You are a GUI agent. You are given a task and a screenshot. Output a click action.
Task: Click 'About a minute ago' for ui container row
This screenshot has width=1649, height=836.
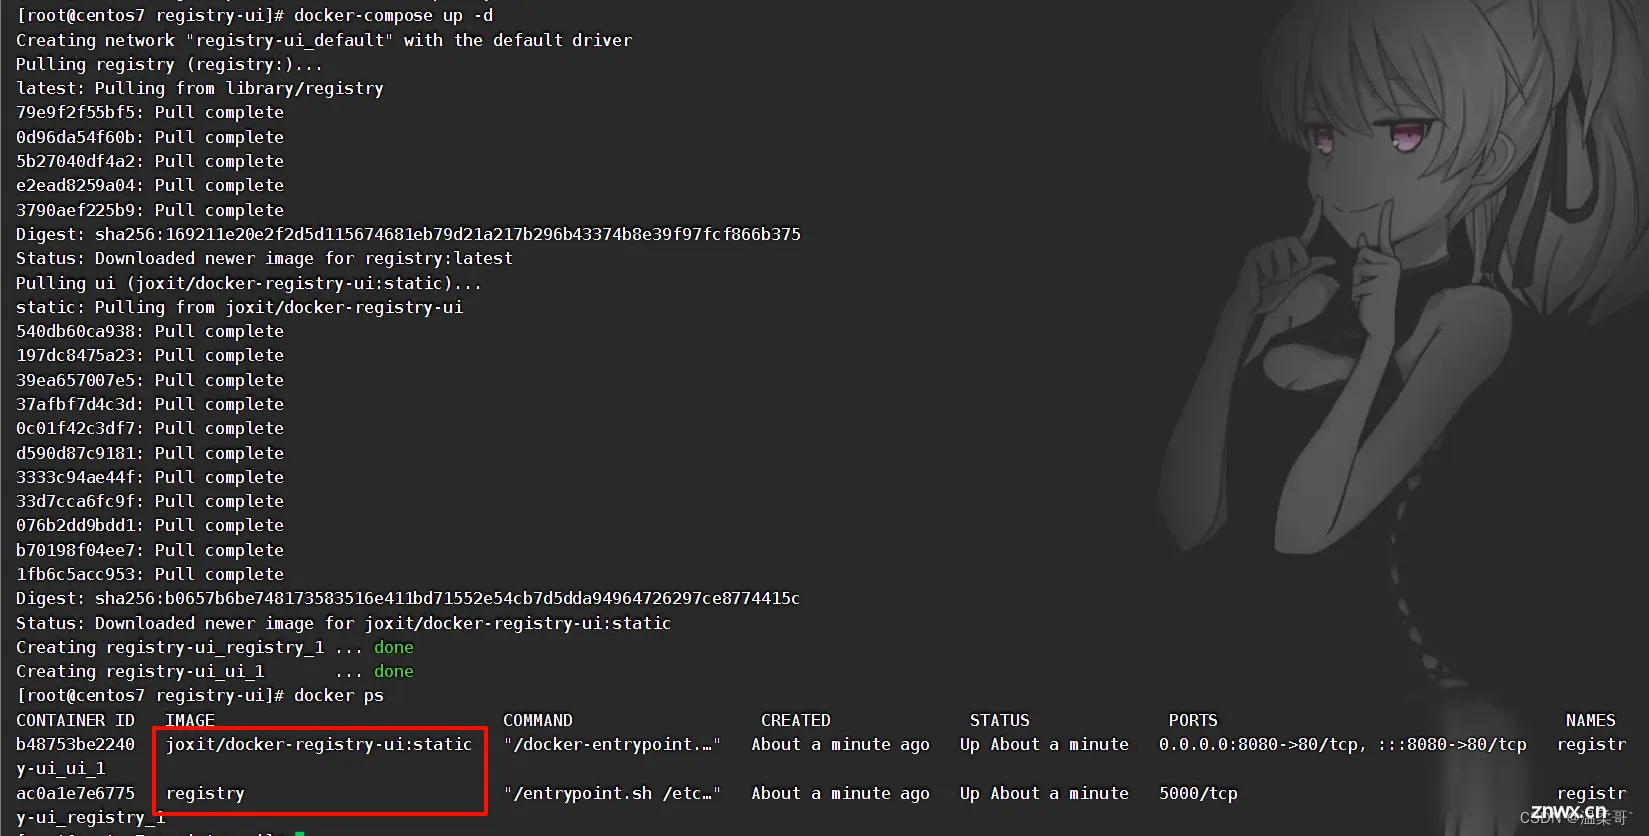(x=841, y=744)
